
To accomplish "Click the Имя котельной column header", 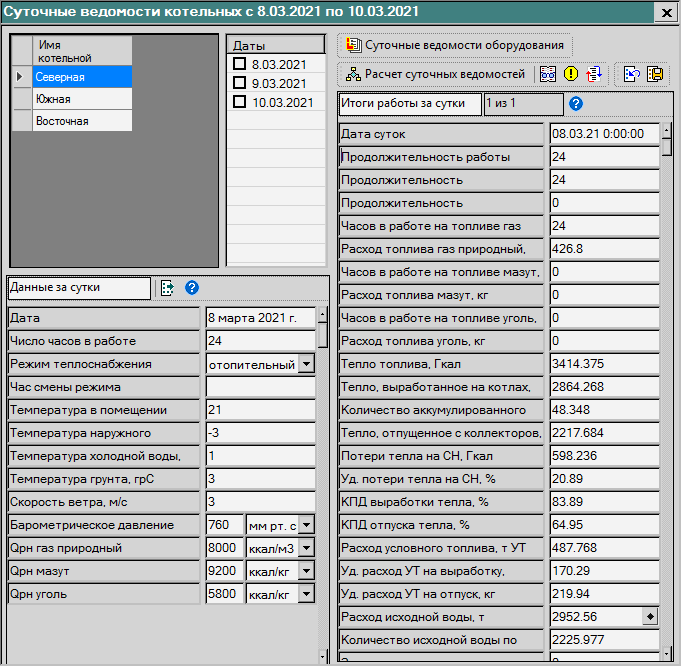I will [82, 51].
